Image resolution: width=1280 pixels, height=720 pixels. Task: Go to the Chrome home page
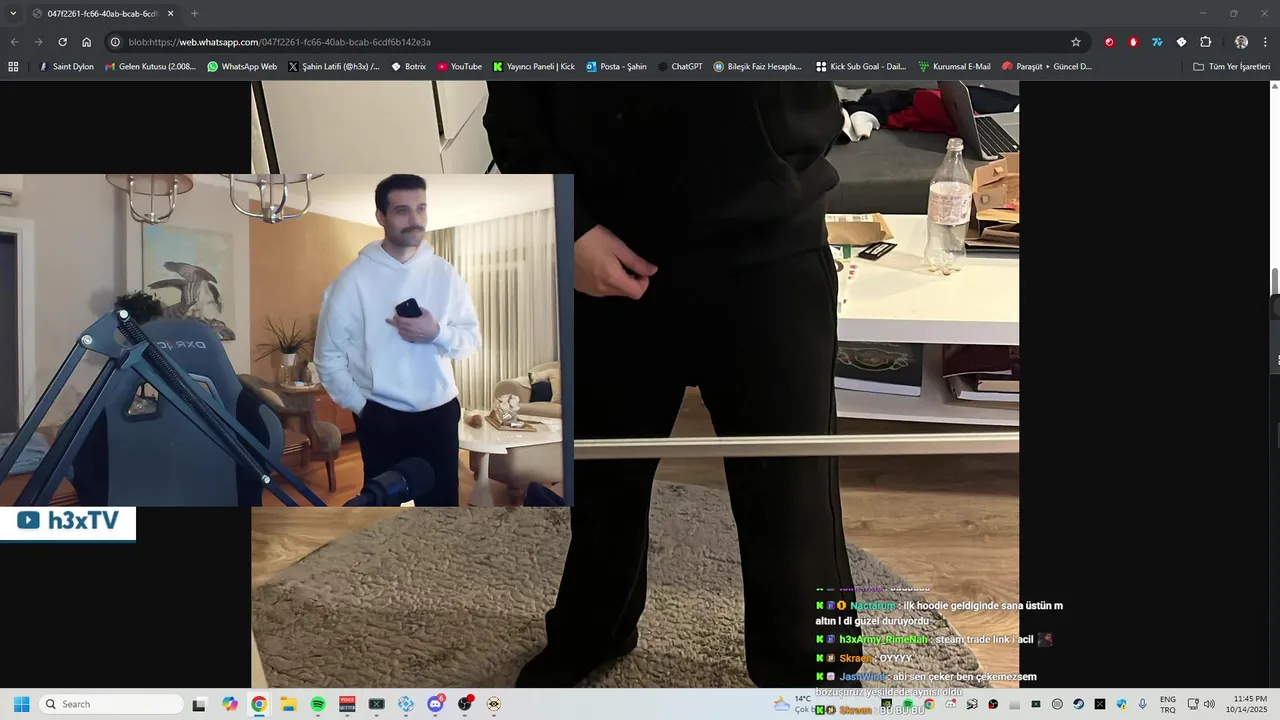(x=87, y=42)
